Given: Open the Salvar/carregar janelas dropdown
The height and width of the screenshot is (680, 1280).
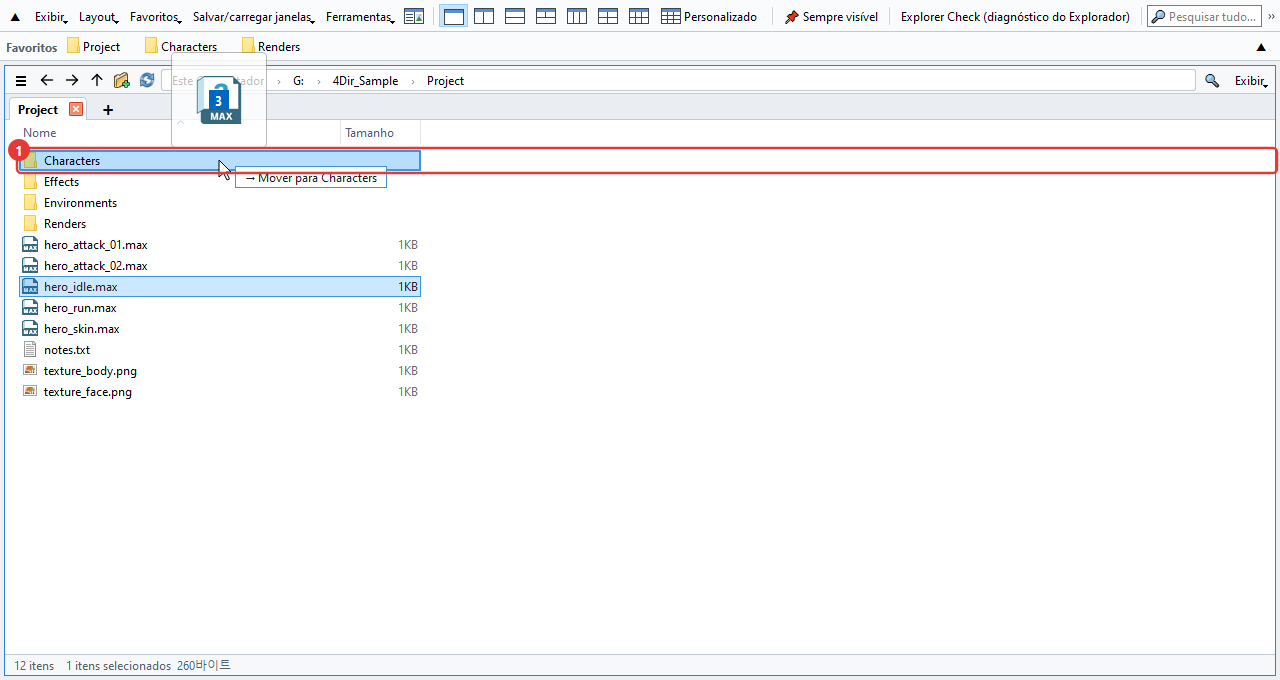Looking at the screenshot, I should (x=254, y=17).
